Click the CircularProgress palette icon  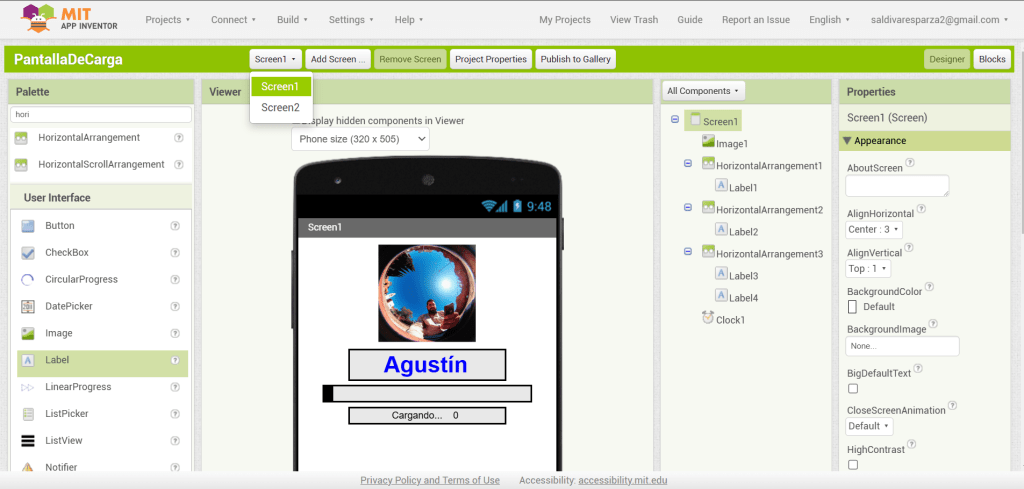pyautogui.click(x=28, y=280)
